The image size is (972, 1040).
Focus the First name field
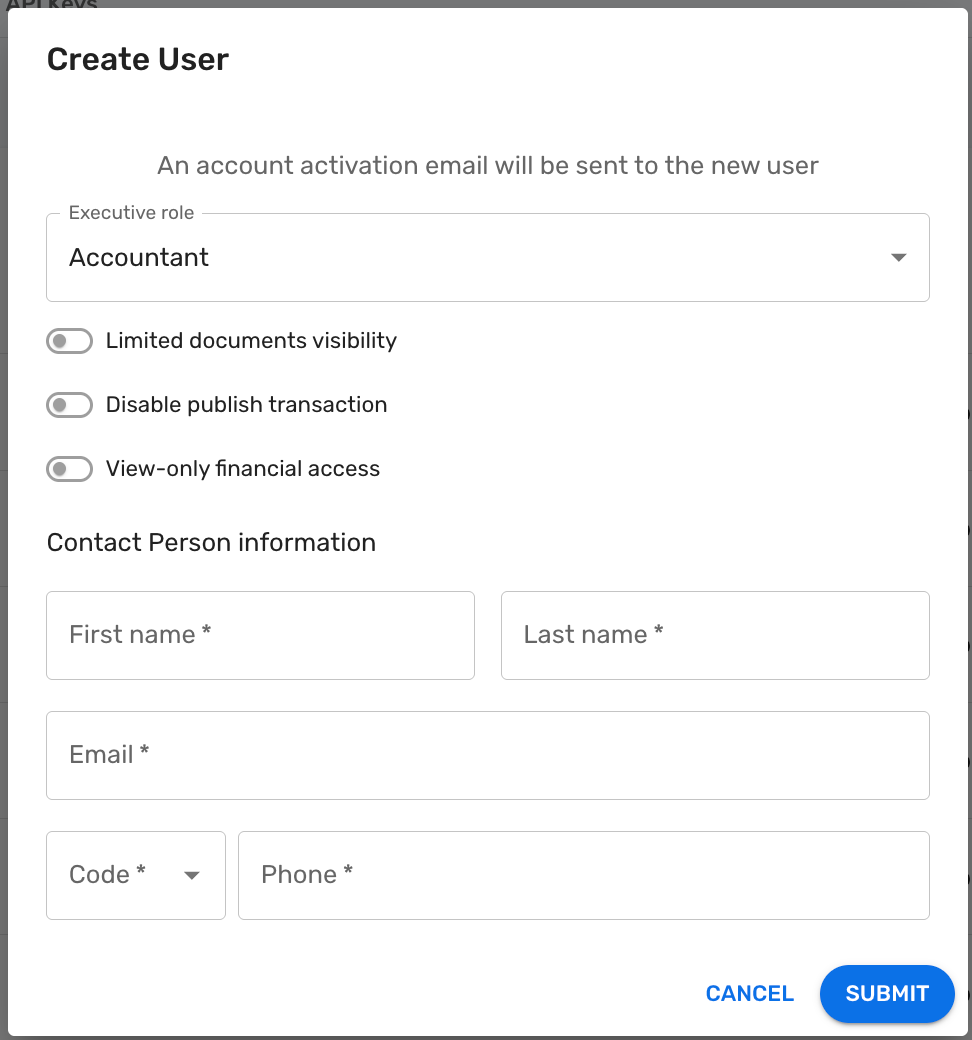coord(260,635)
